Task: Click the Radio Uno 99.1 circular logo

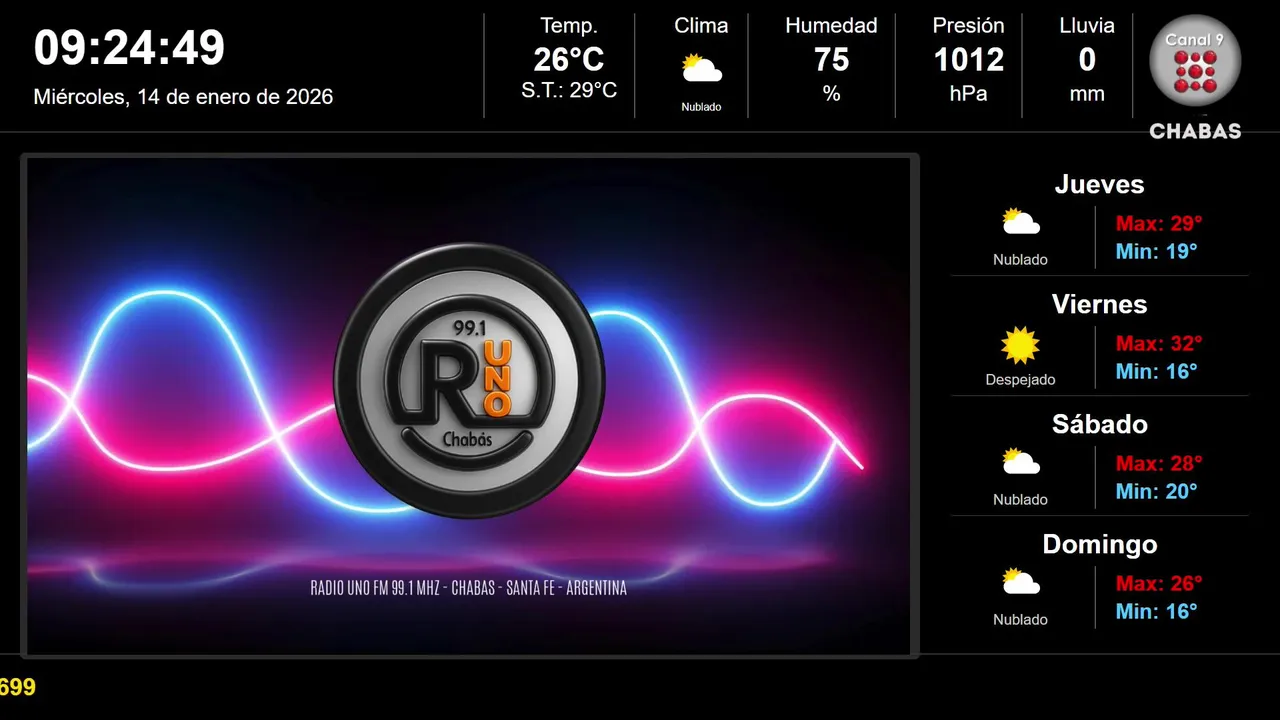Action: (469, 381)
